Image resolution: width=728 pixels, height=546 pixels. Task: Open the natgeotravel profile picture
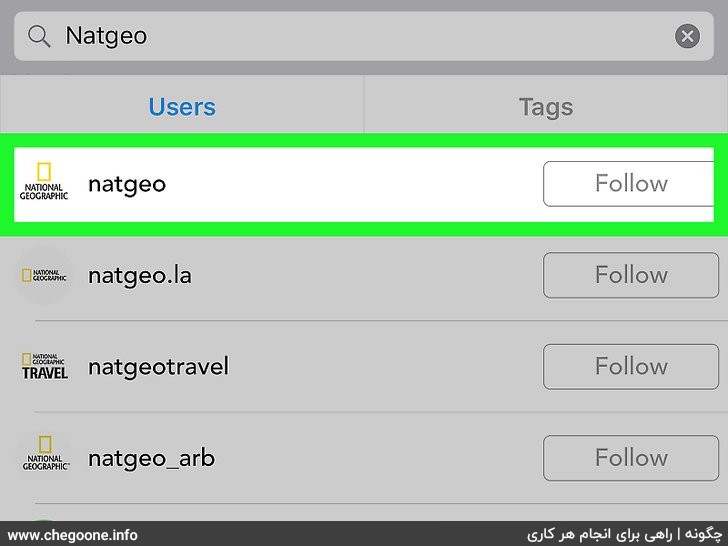(x=45, y=366)
